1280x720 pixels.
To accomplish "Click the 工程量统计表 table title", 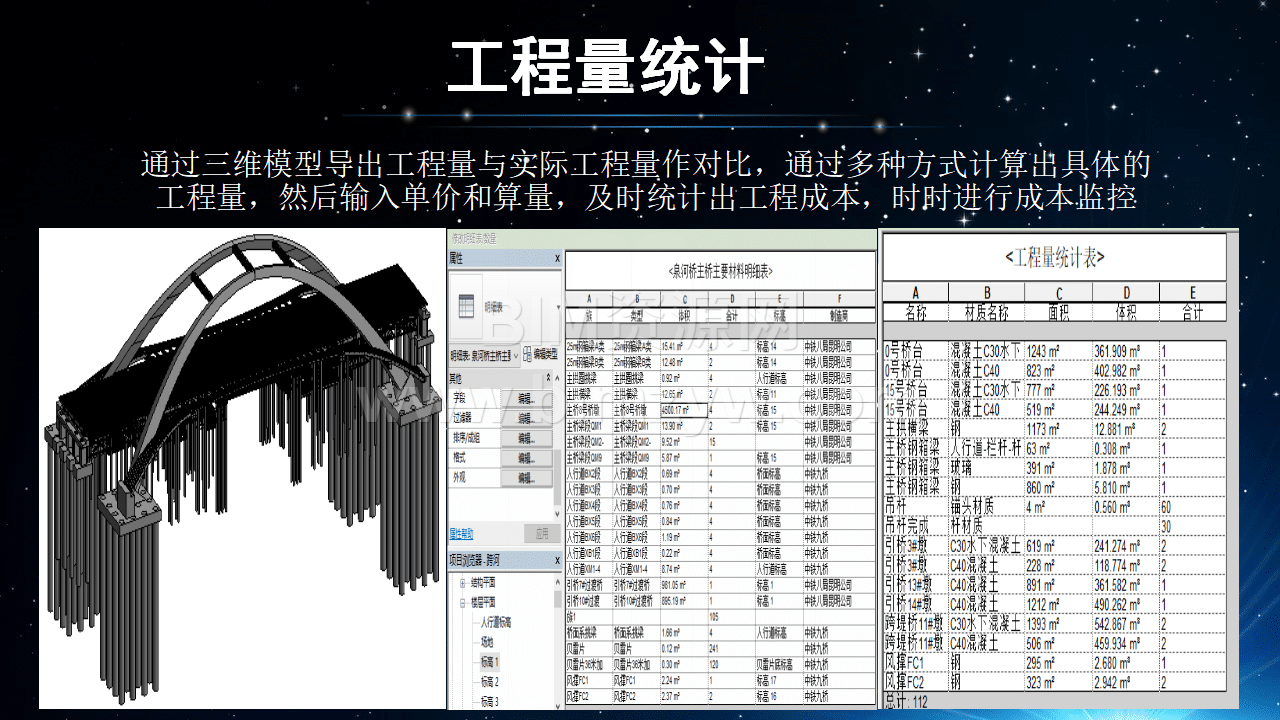I will tap(1055, 258).
